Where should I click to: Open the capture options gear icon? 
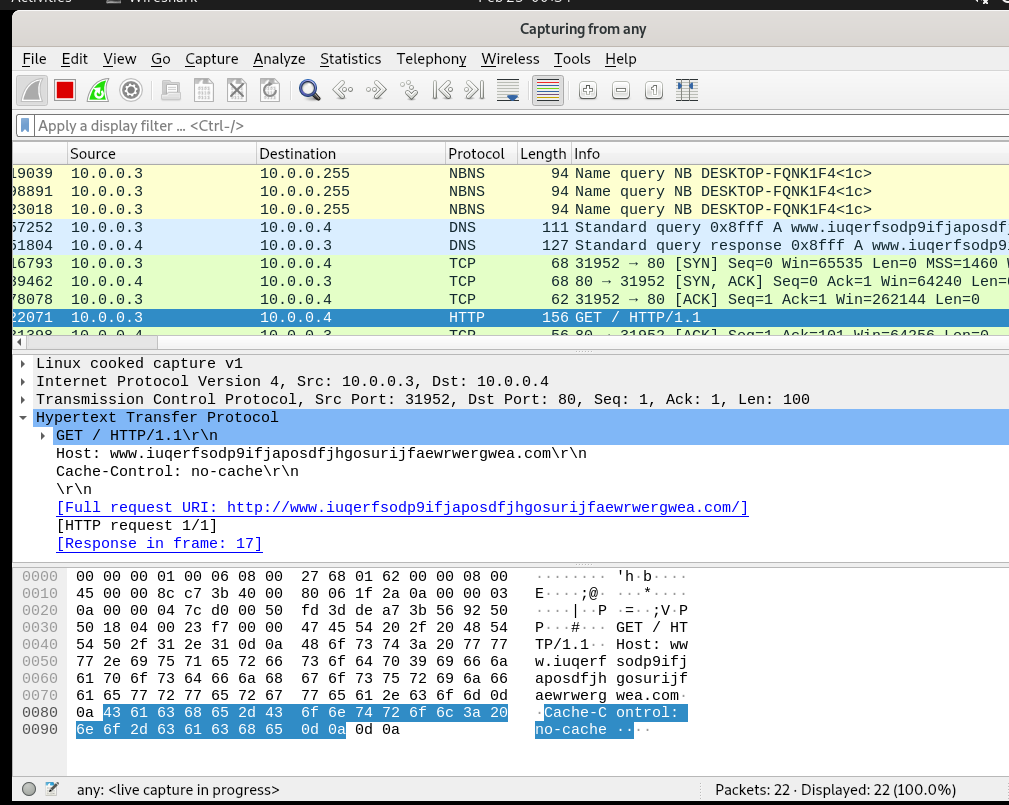pyautogui.click(x=130, y=90)
